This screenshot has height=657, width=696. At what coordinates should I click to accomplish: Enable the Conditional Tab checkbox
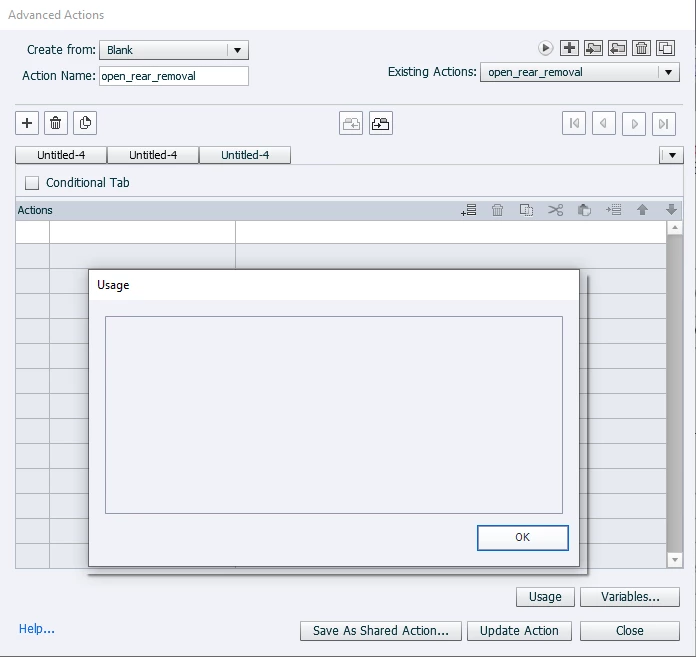point(32,183)
